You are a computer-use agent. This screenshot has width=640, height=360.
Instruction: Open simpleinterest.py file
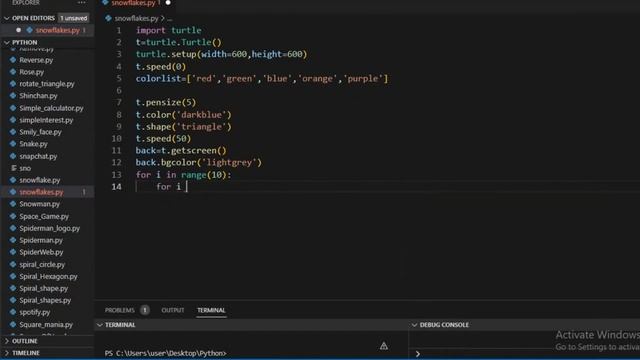46,120
